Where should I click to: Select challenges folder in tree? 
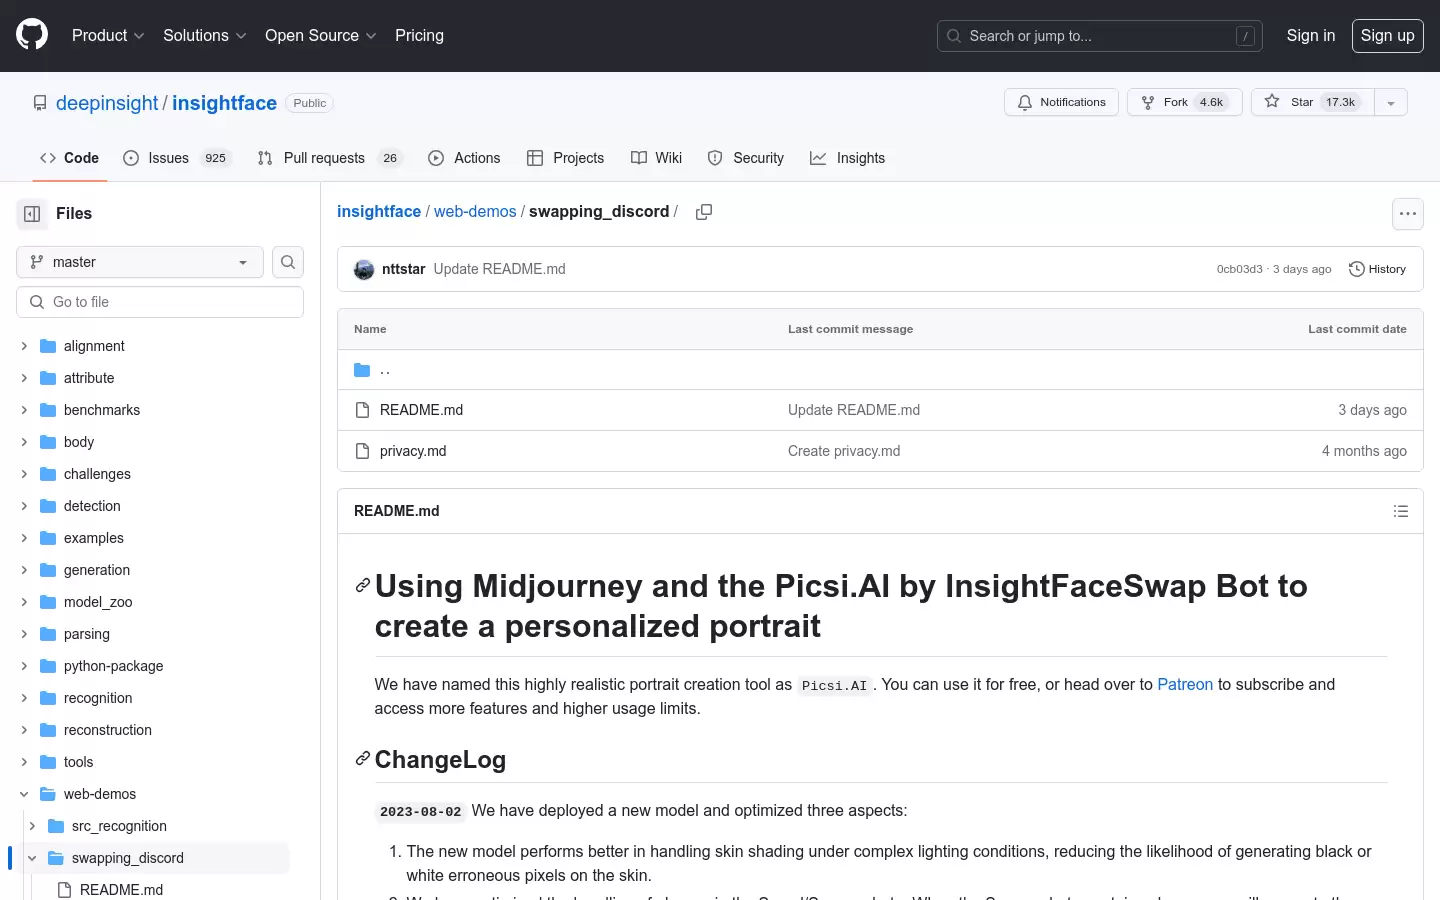click(x=97, y=474)
